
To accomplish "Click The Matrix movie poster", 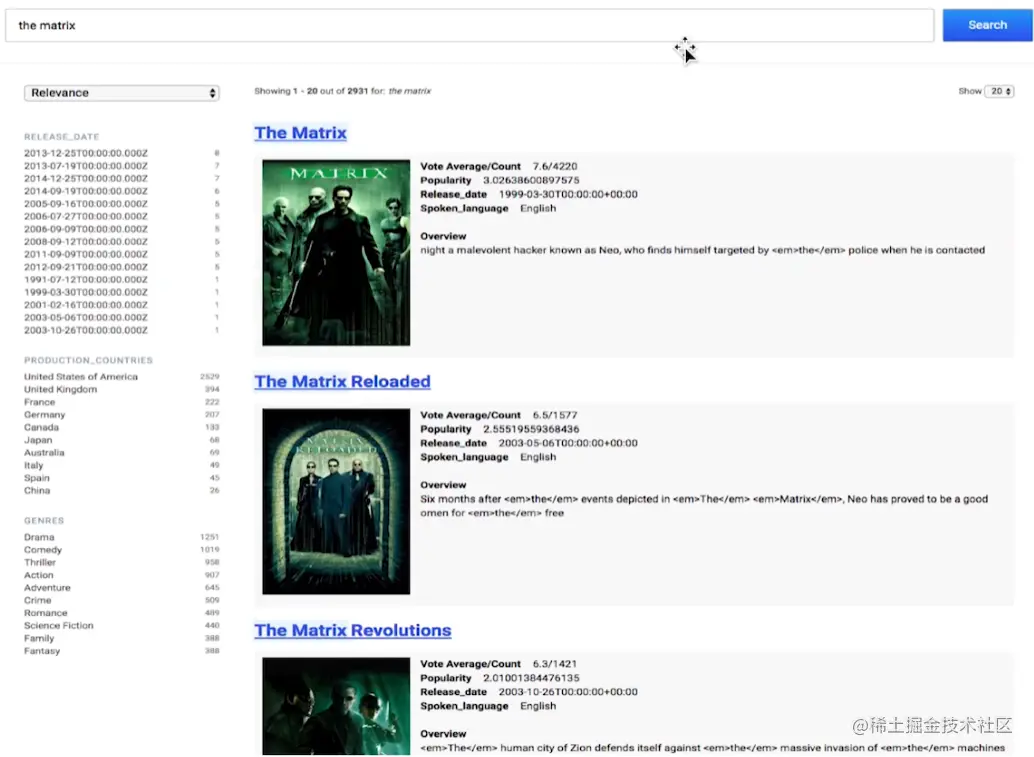I will coord(336,253).
